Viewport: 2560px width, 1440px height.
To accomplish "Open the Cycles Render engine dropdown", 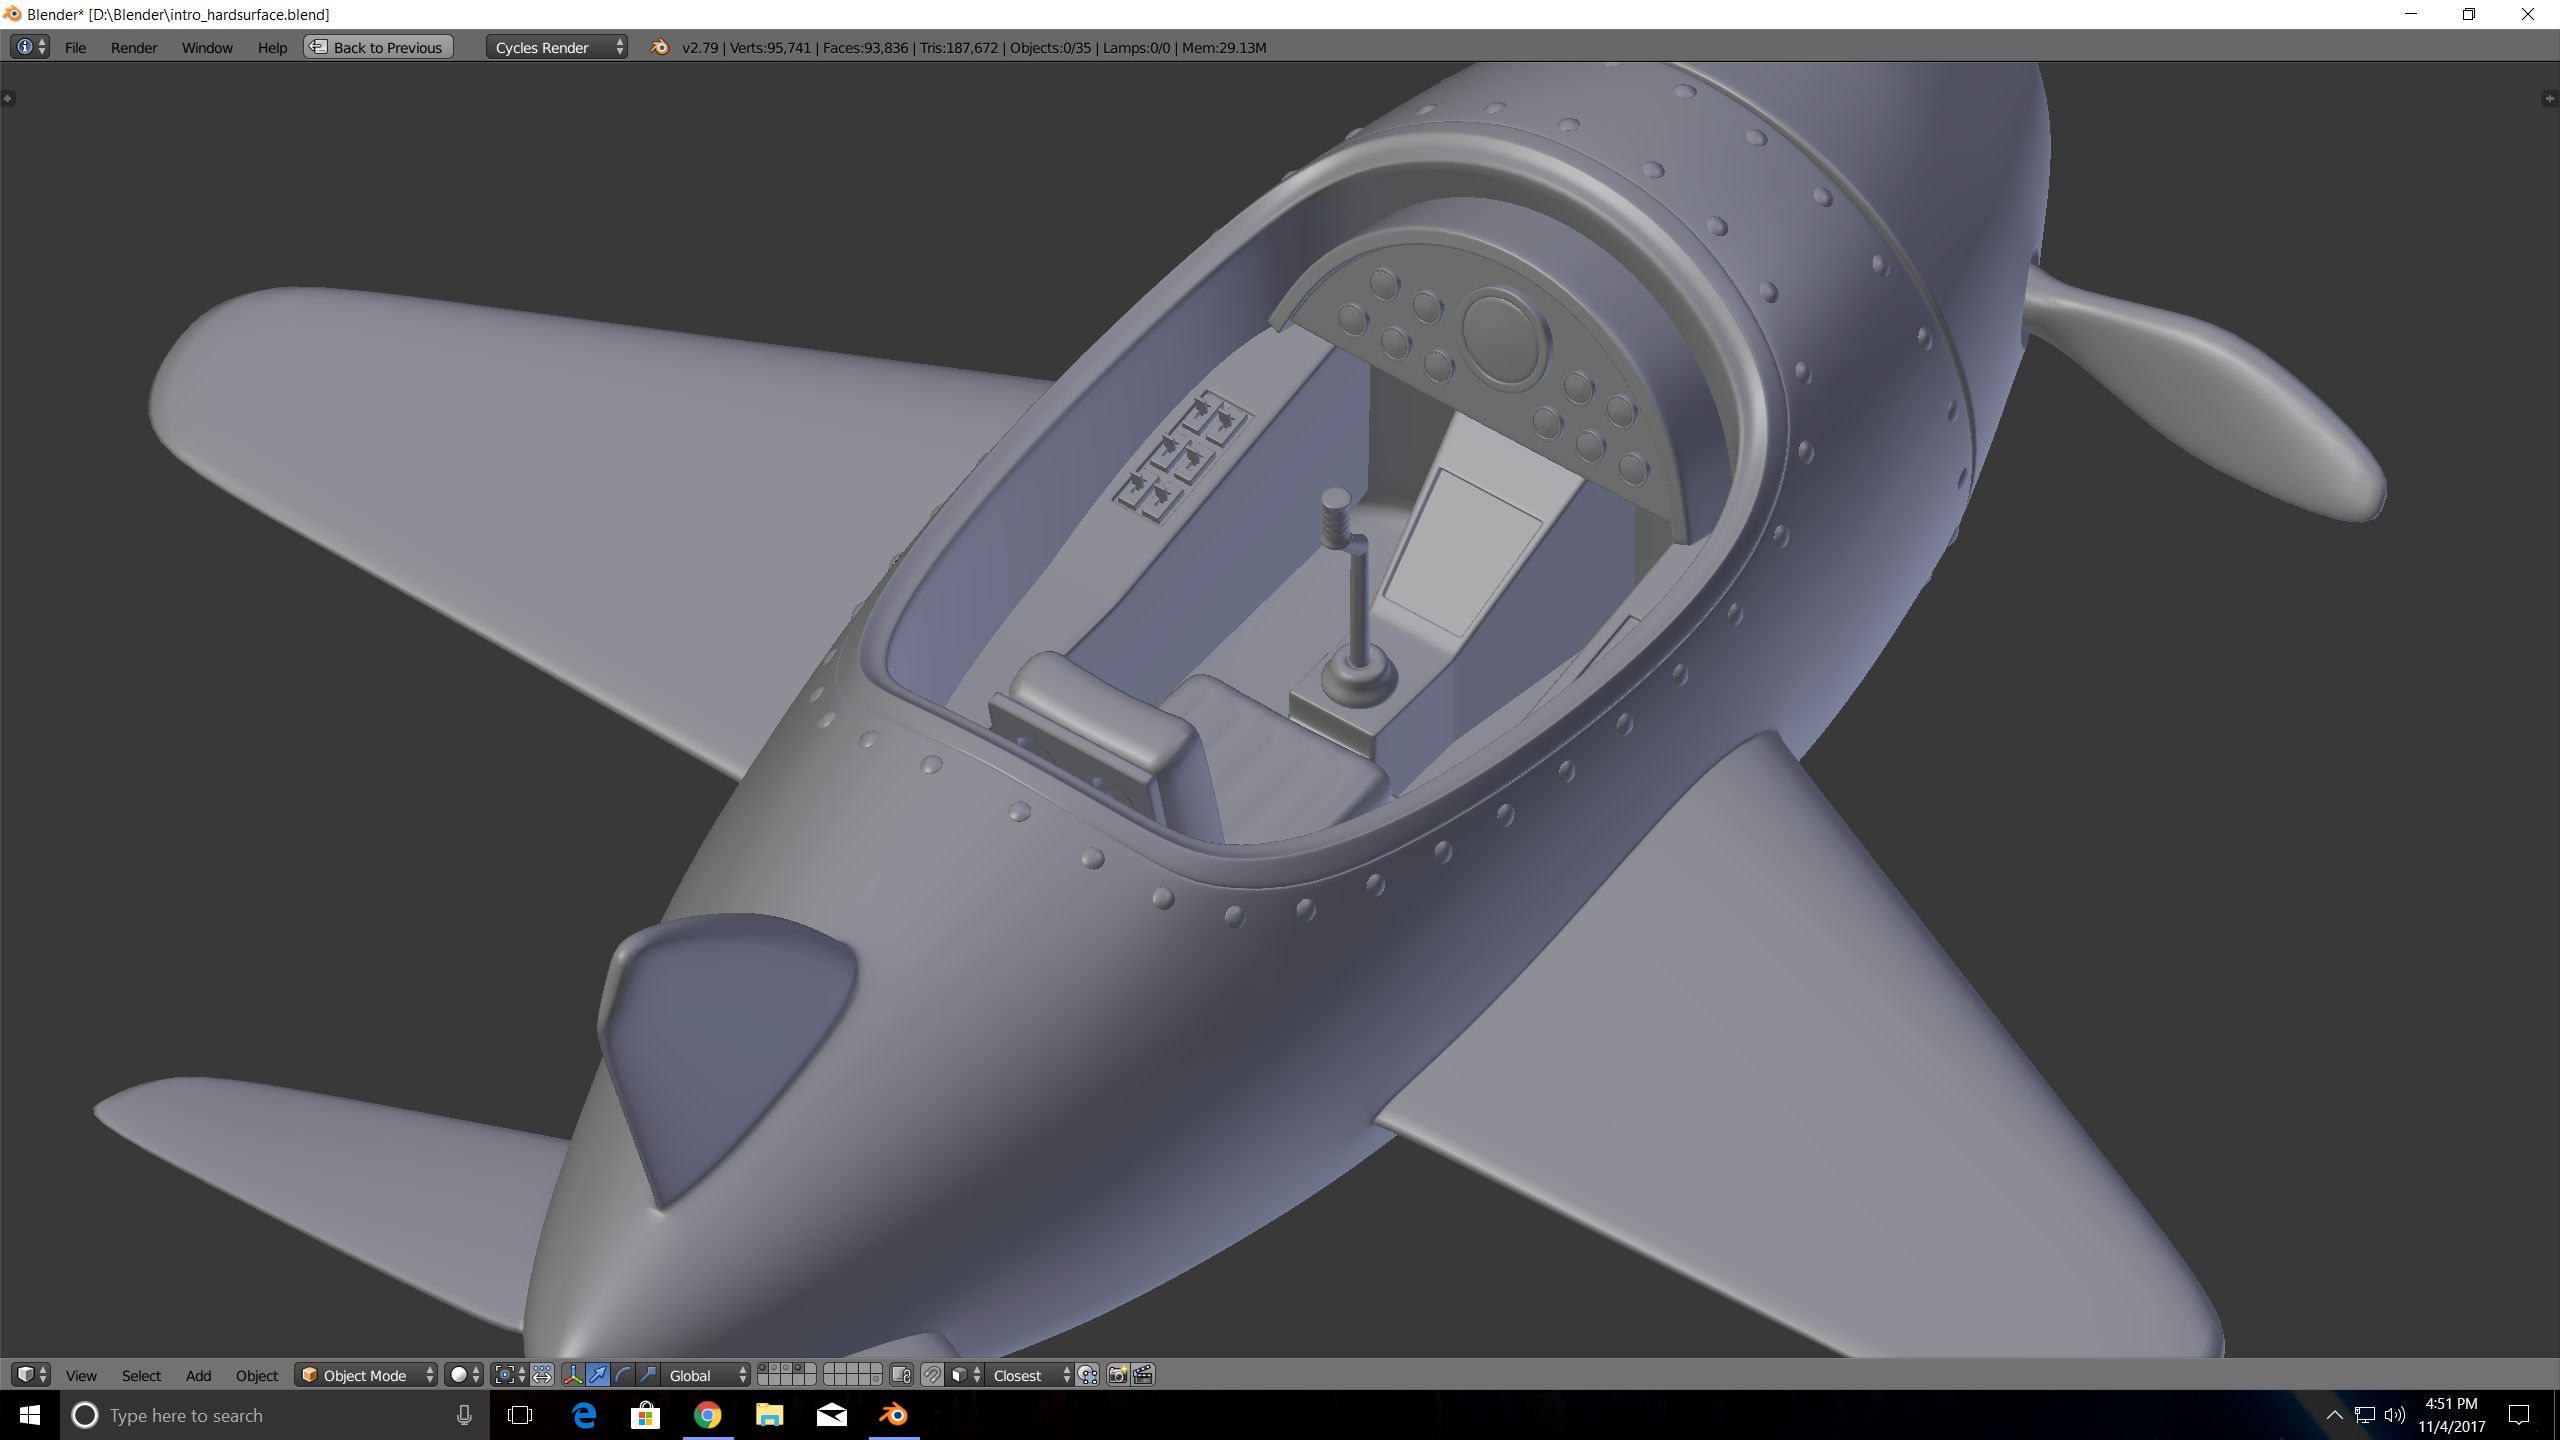I will [556, 47].
